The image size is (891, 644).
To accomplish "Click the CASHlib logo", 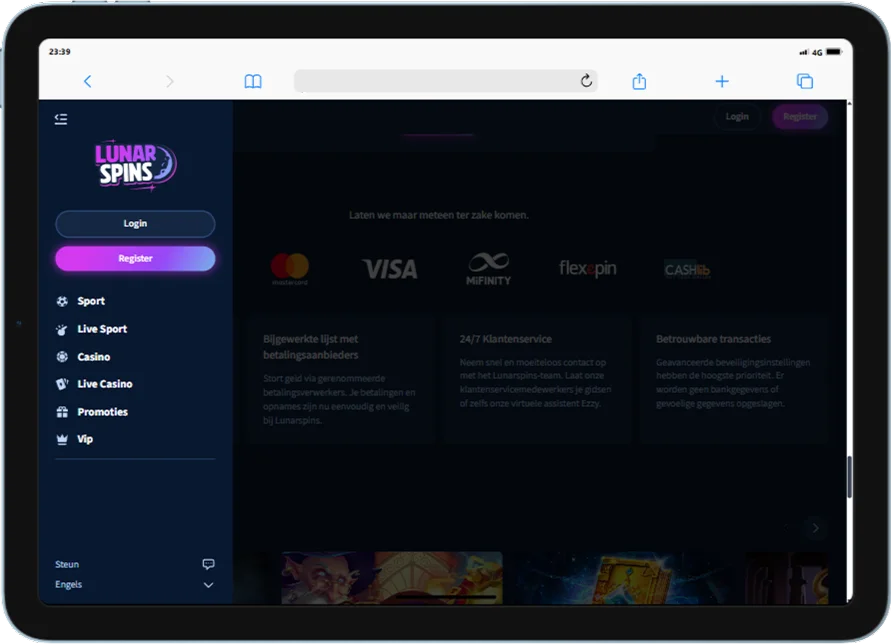I will click(x=687, y=269).
